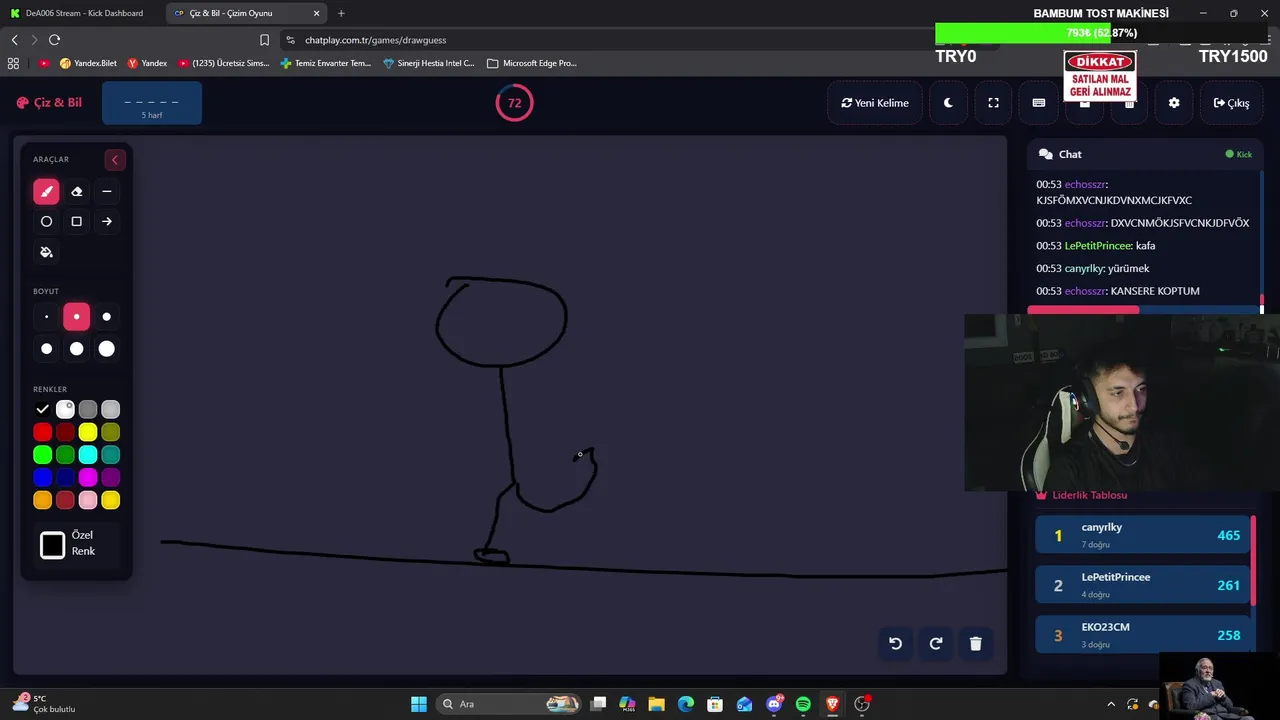Choose the largest brush size
This screenshot has width=1280, height=720.
pos(107,349)
